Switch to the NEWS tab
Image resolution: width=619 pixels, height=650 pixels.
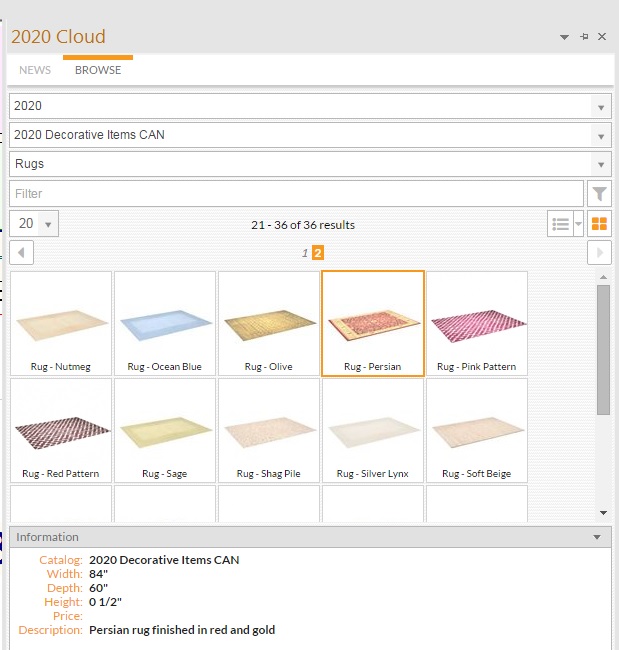click(35, 70)
